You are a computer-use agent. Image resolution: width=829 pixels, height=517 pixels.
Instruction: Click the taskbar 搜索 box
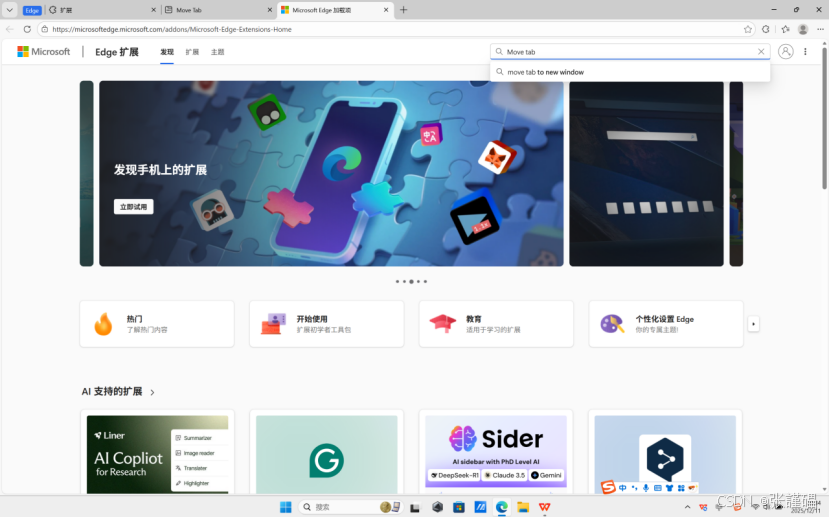[350, 507]
